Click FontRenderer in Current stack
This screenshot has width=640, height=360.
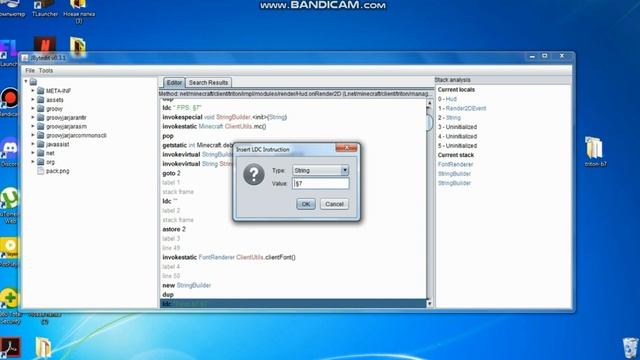tap(456, 164)
